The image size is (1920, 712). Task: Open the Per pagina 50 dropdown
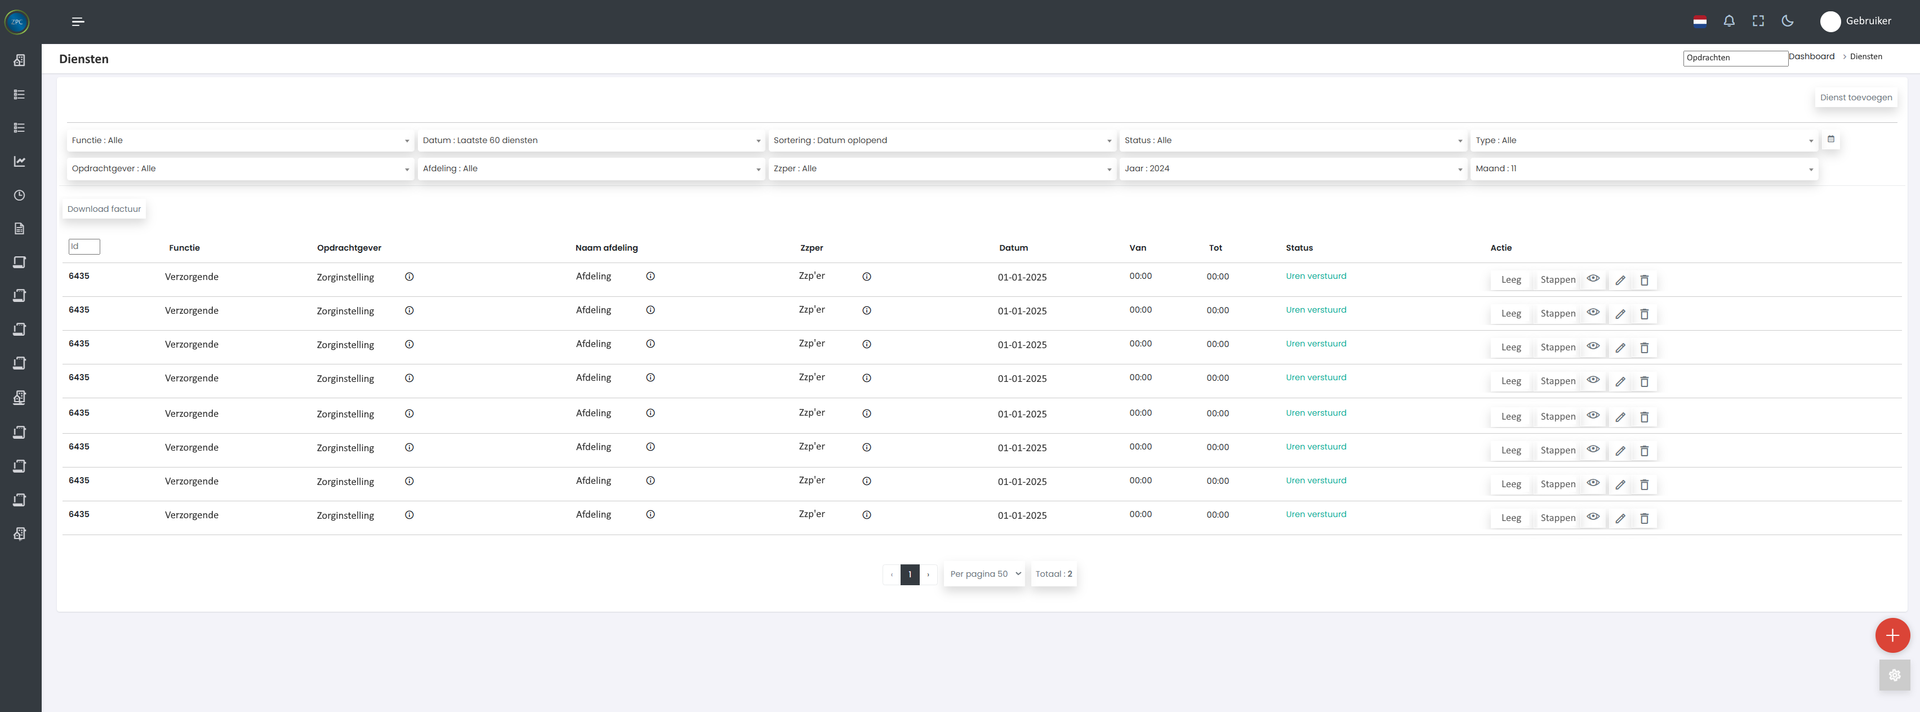pos(985,574)
